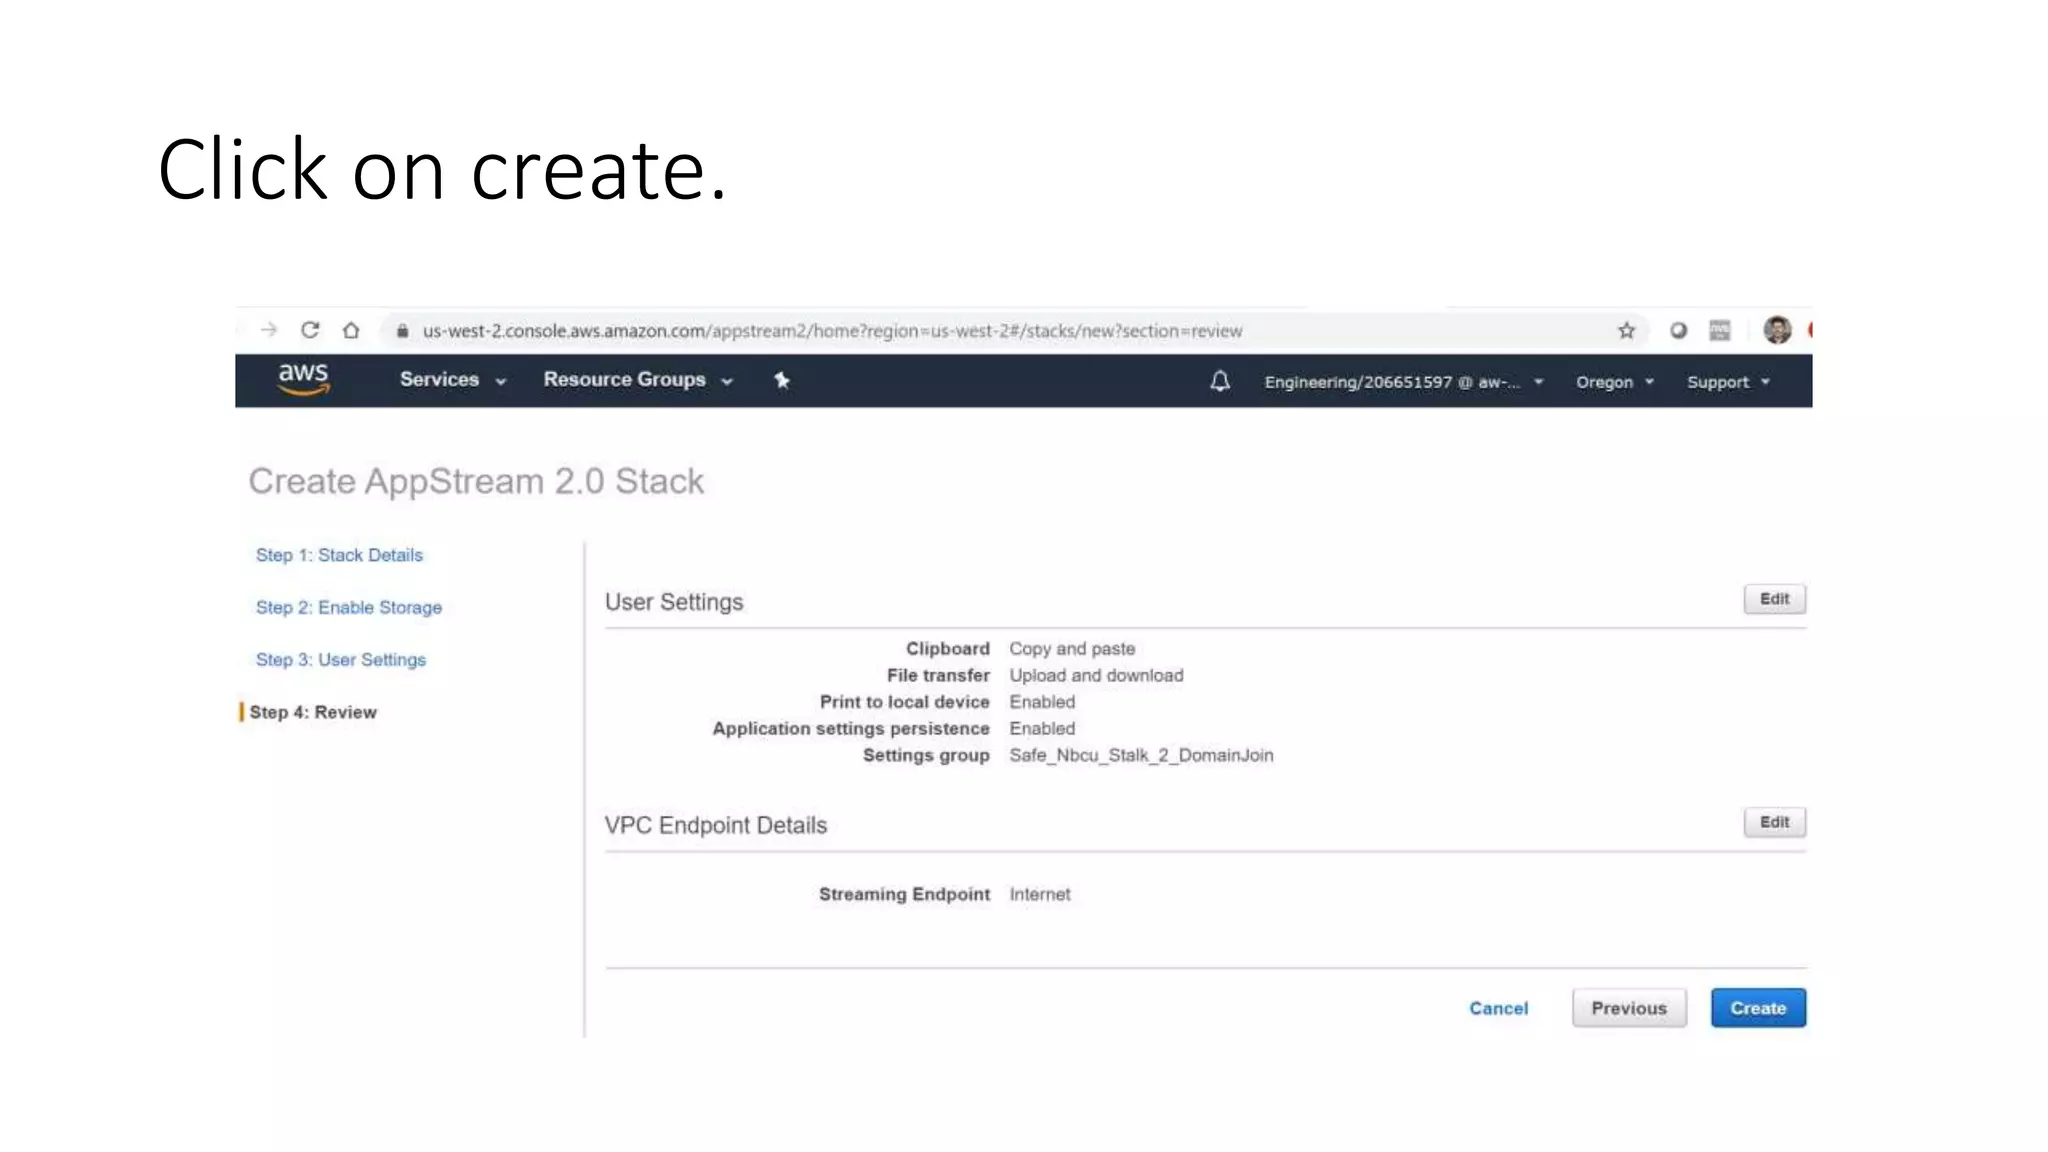Click the 'Clipboard' label
This screenshot has height=1152, width=2048.
coord(947,649)
